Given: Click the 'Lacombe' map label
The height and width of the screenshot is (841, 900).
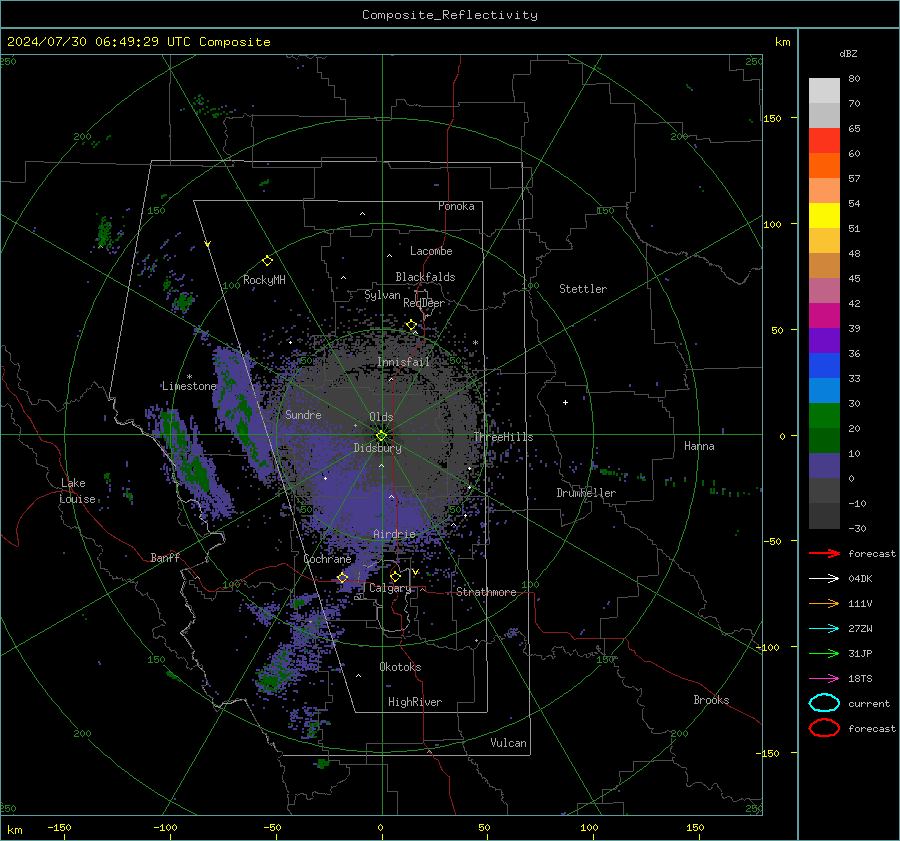Looking at the screenshot, I should click(x=431, y=251).
